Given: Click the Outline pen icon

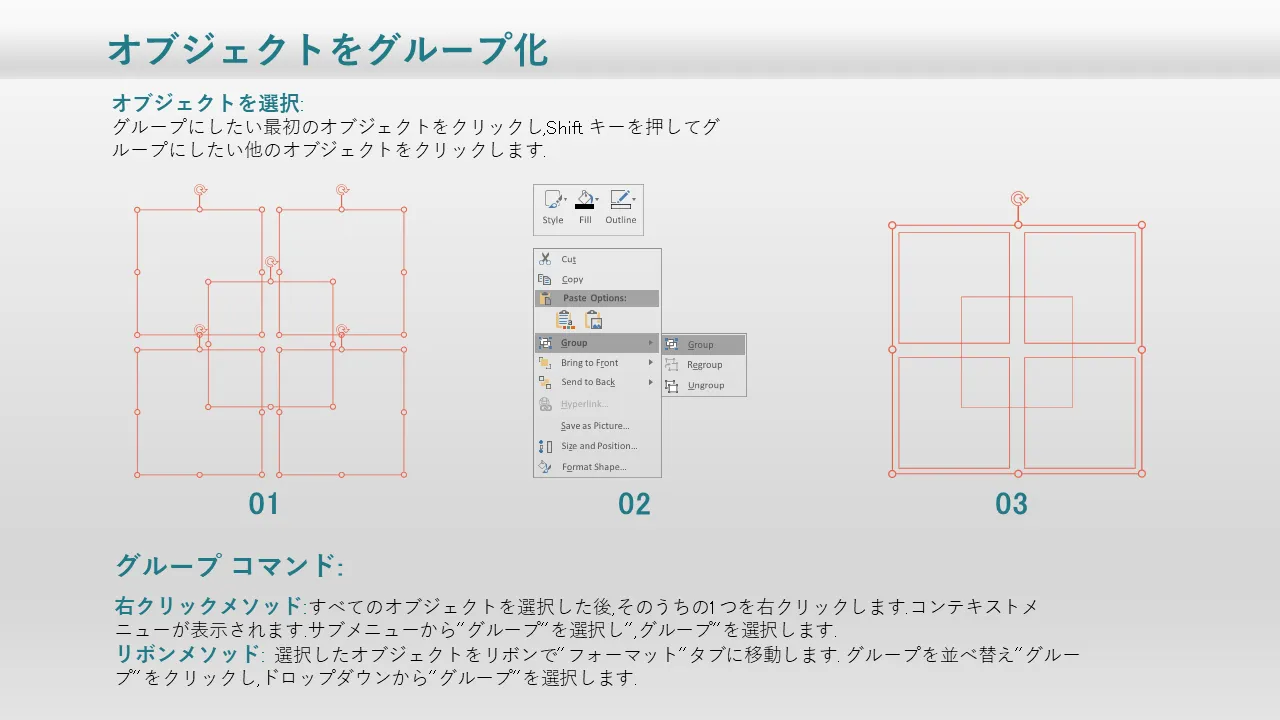Looking at the screenshot, I should tap(619, 198).
